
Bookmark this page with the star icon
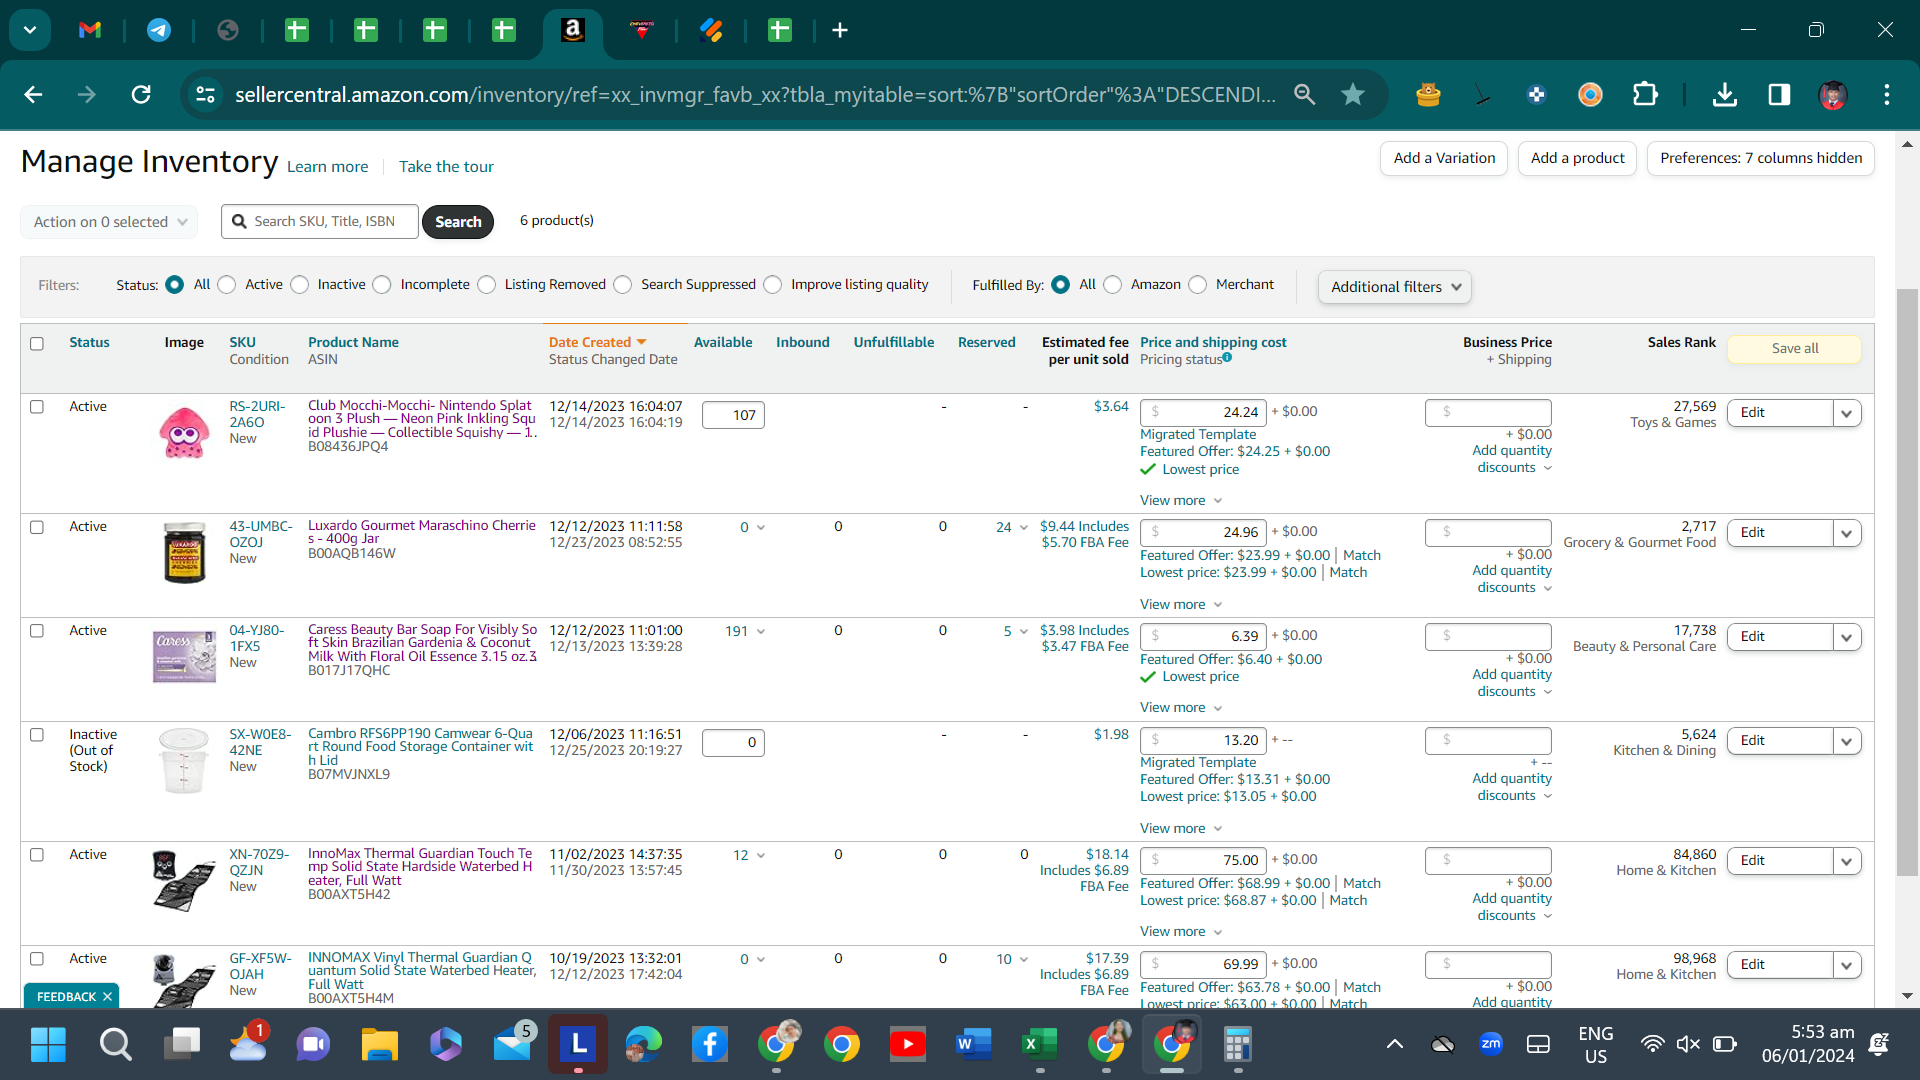coord(1353,94)
